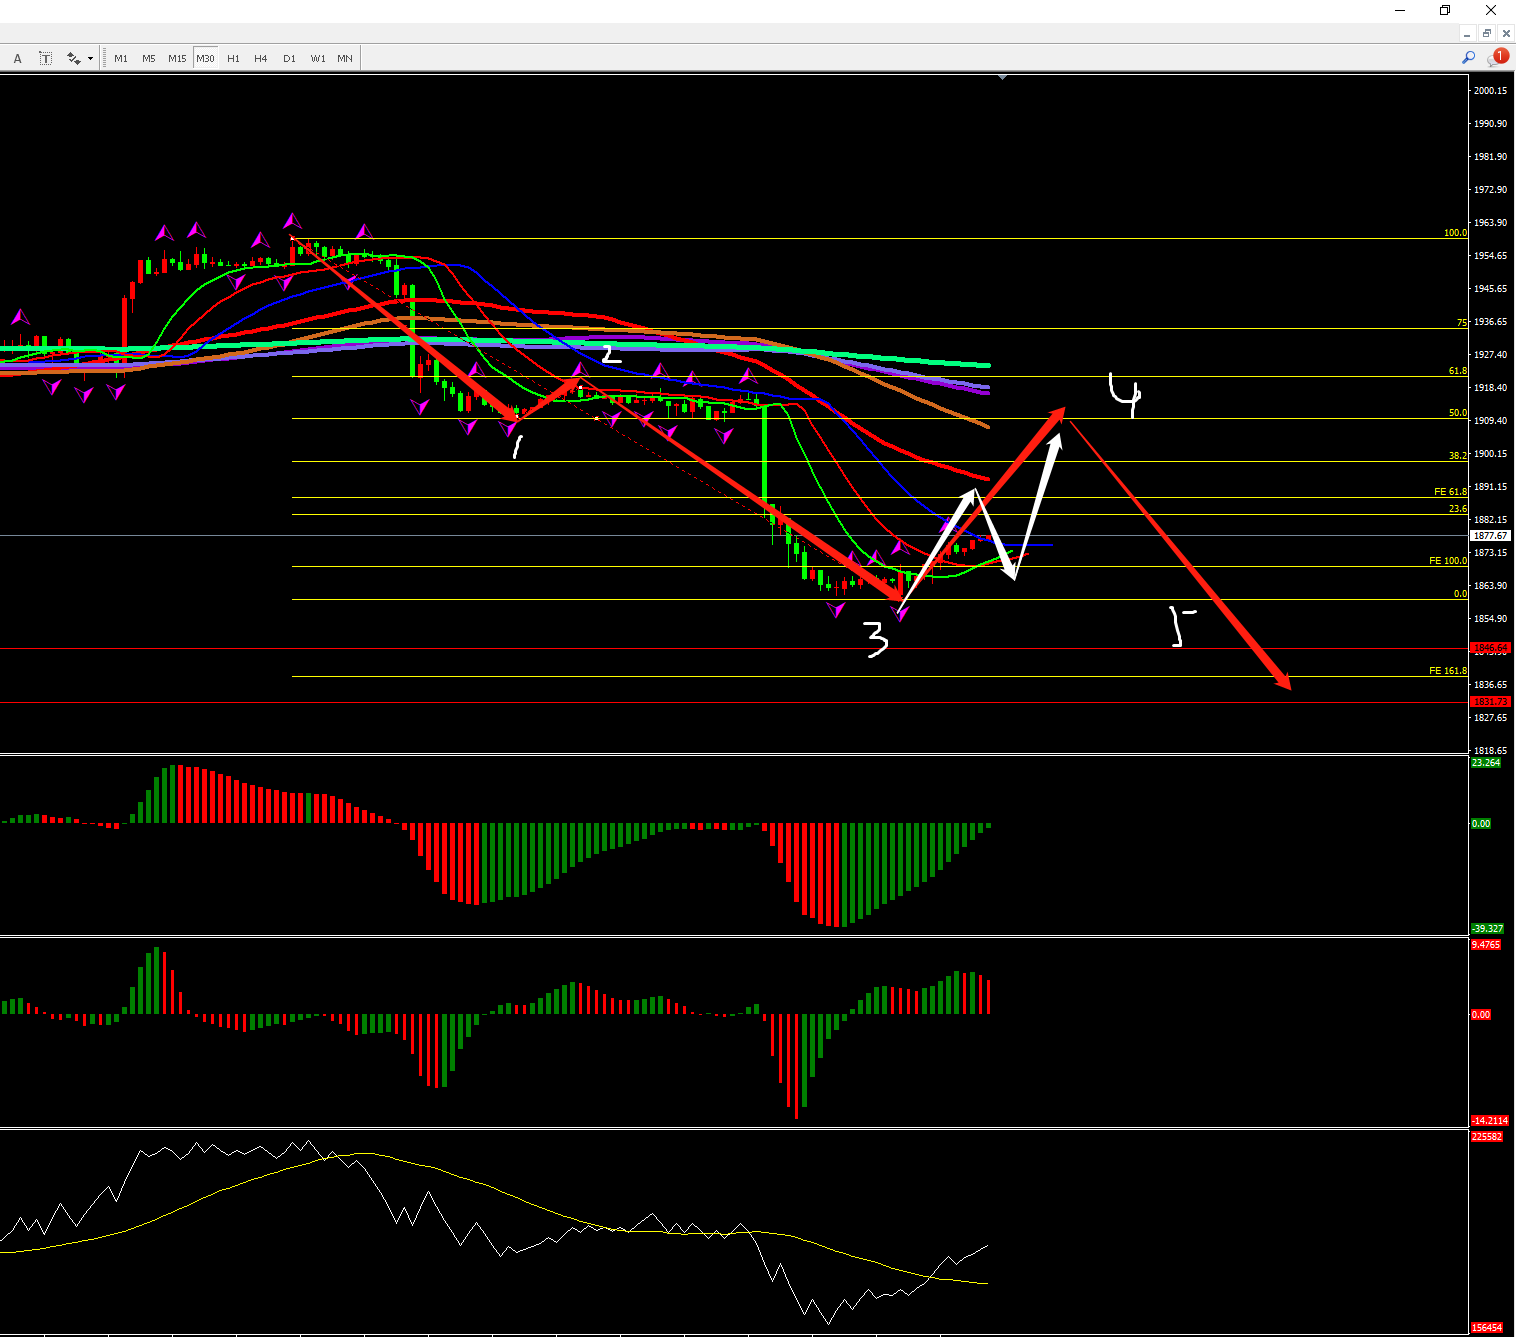Select the text tool labeled A
1516x1337 pixels.
[x=17, y=59]
